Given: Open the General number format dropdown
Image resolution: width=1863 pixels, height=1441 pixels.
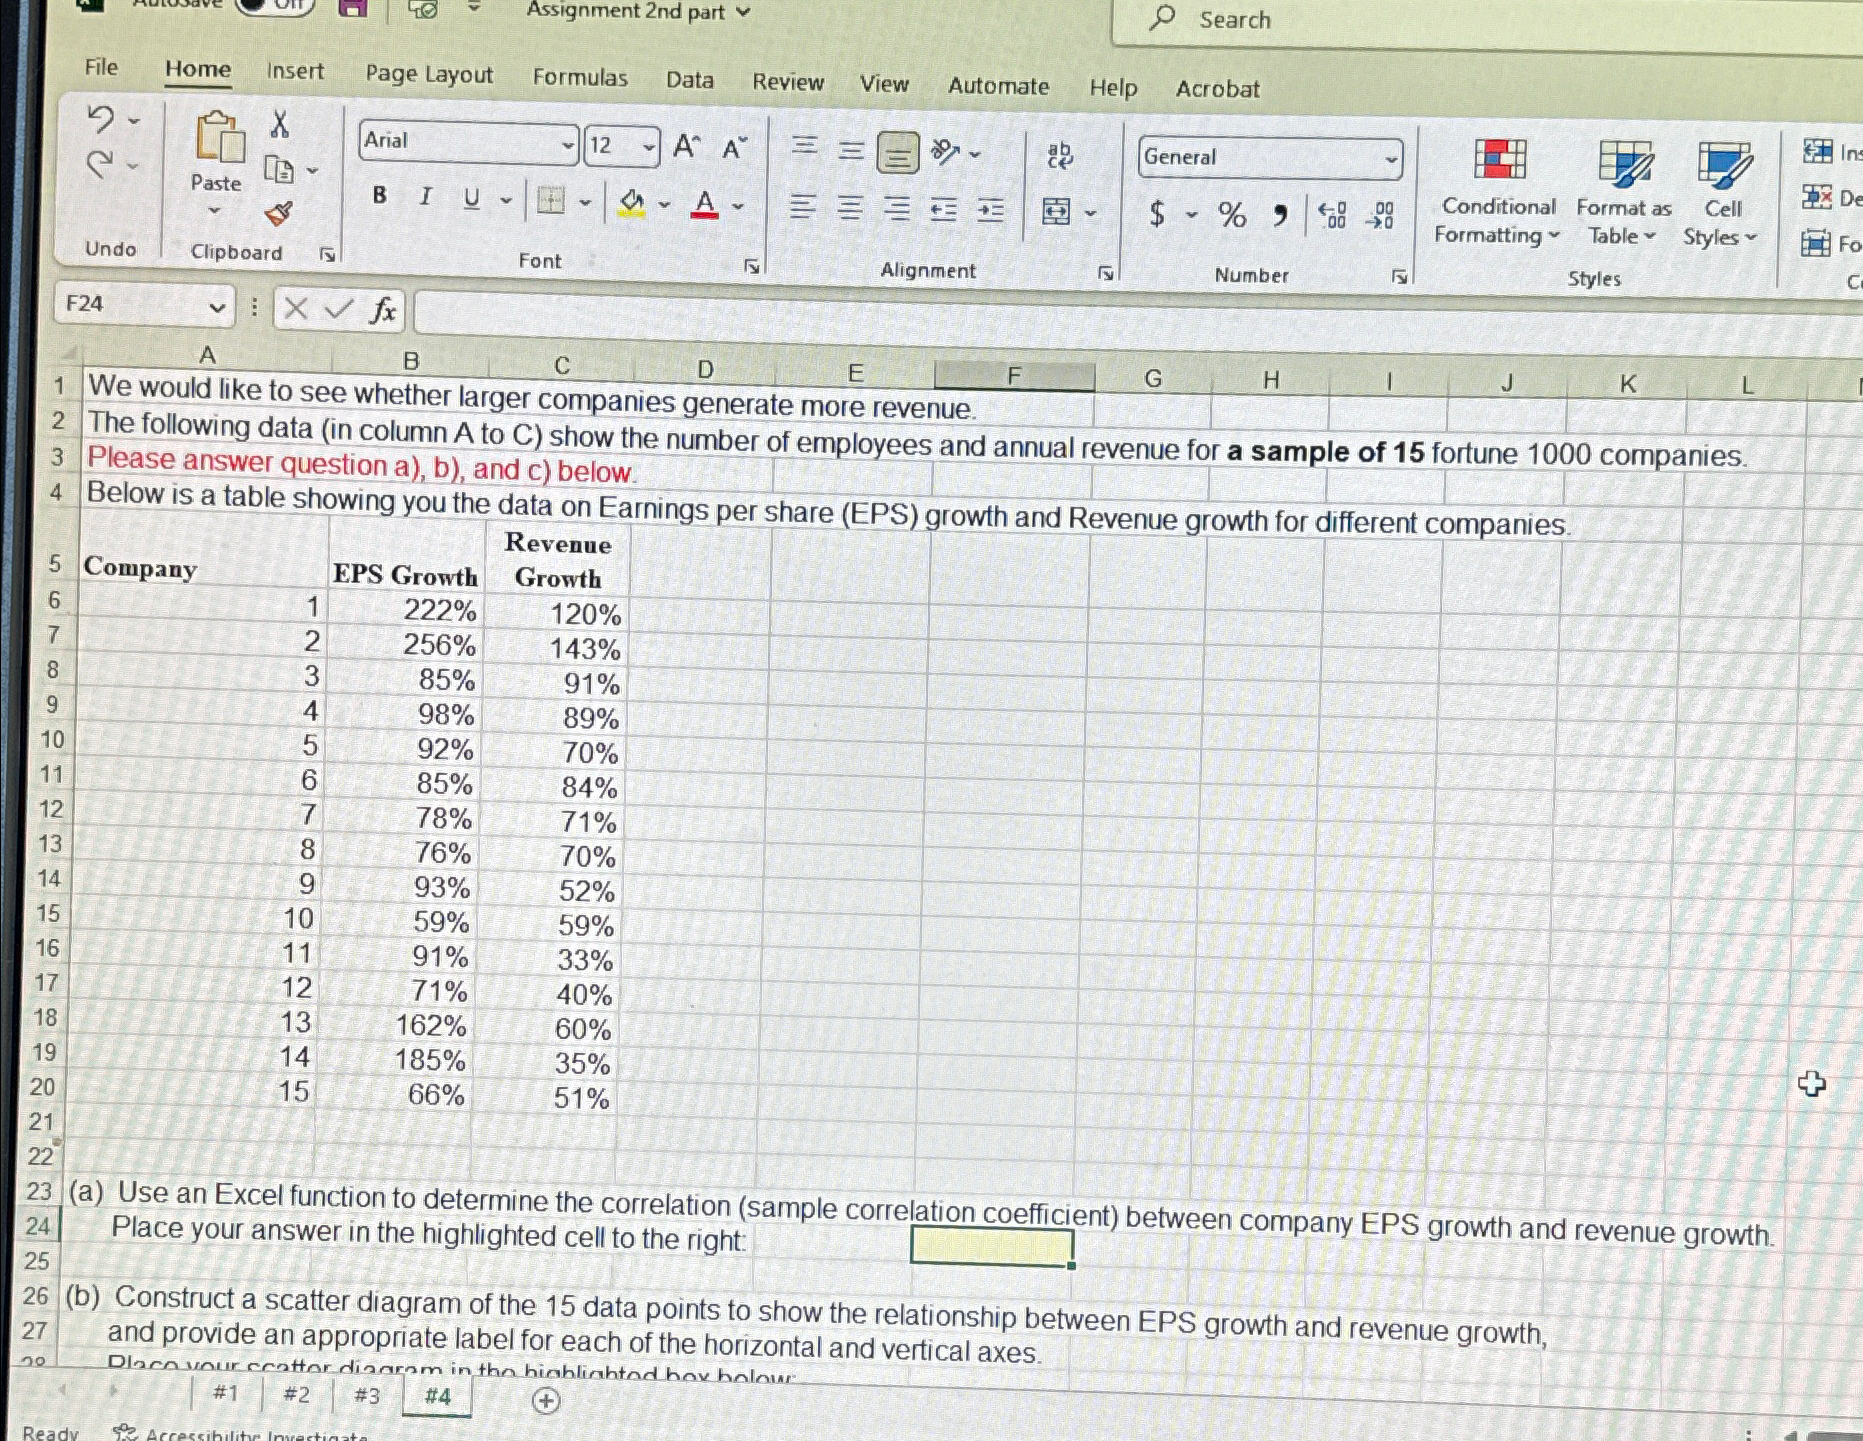Looking at the screenshot, I should coord(1392,157).
